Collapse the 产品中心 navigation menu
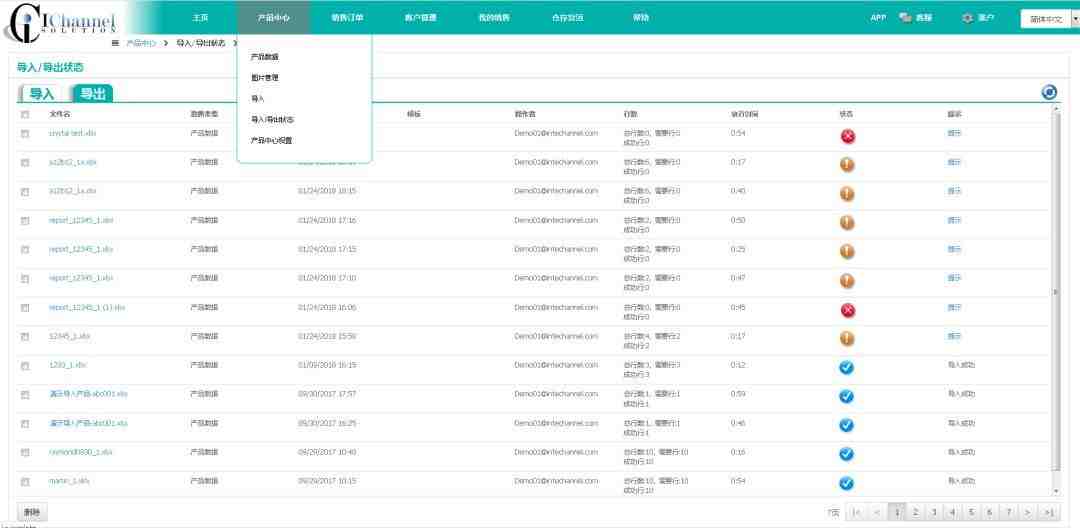The image size is (1080, 528). [x=273, y=18]
